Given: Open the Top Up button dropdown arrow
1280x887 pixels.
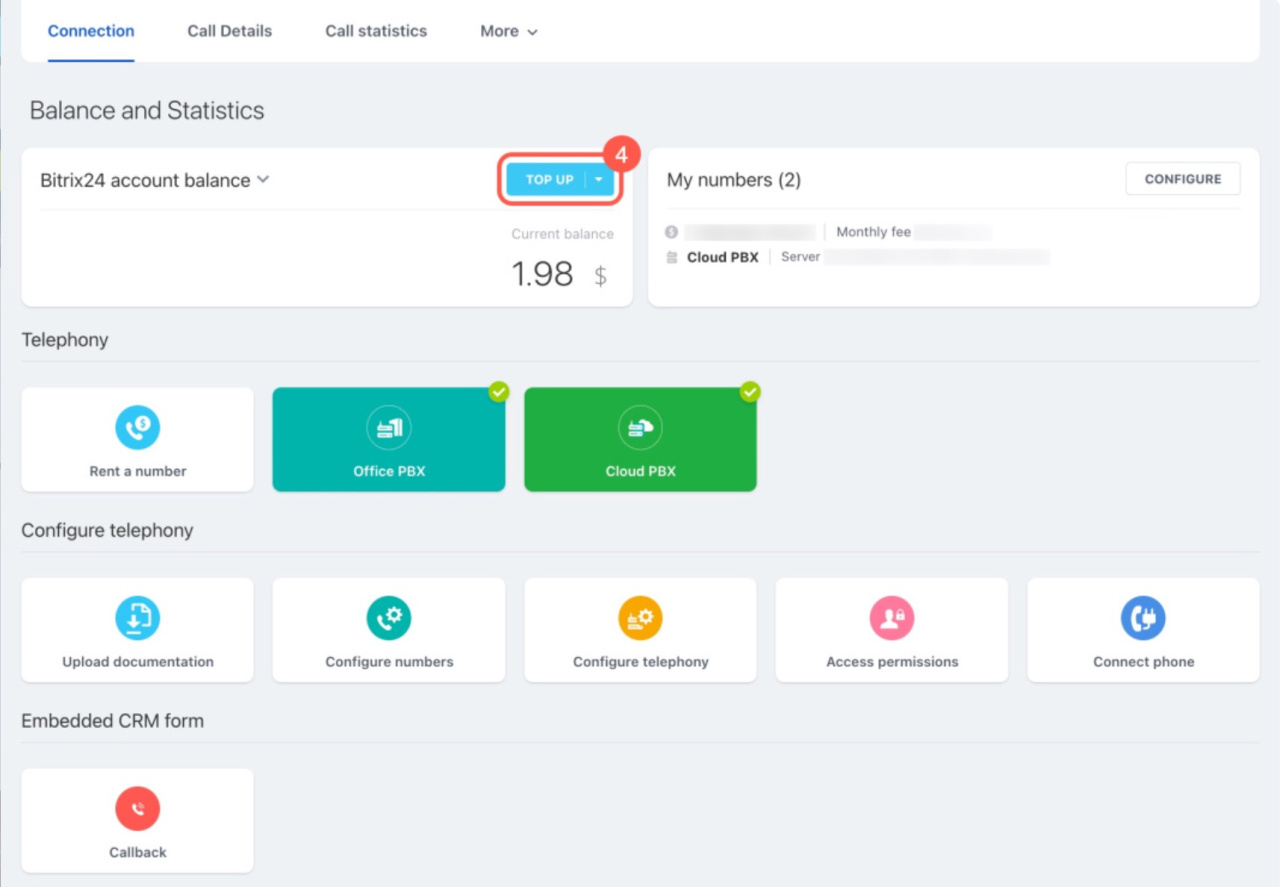Looking at the screenshot, I should pos(599,180).
